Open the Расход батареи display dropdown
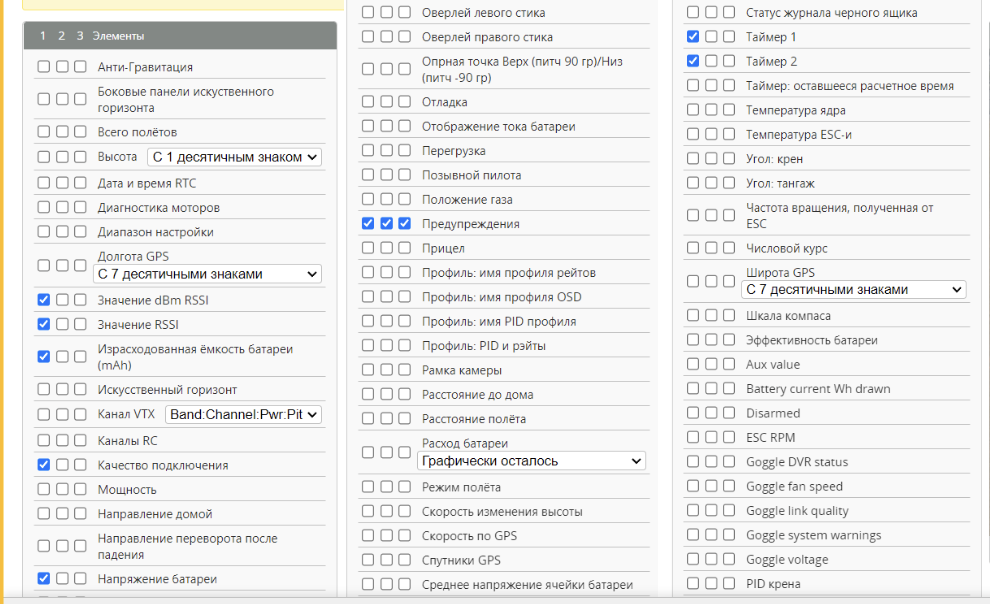This screenshot has height=604, width=990. pyautogui.click(x=531, y=461)
